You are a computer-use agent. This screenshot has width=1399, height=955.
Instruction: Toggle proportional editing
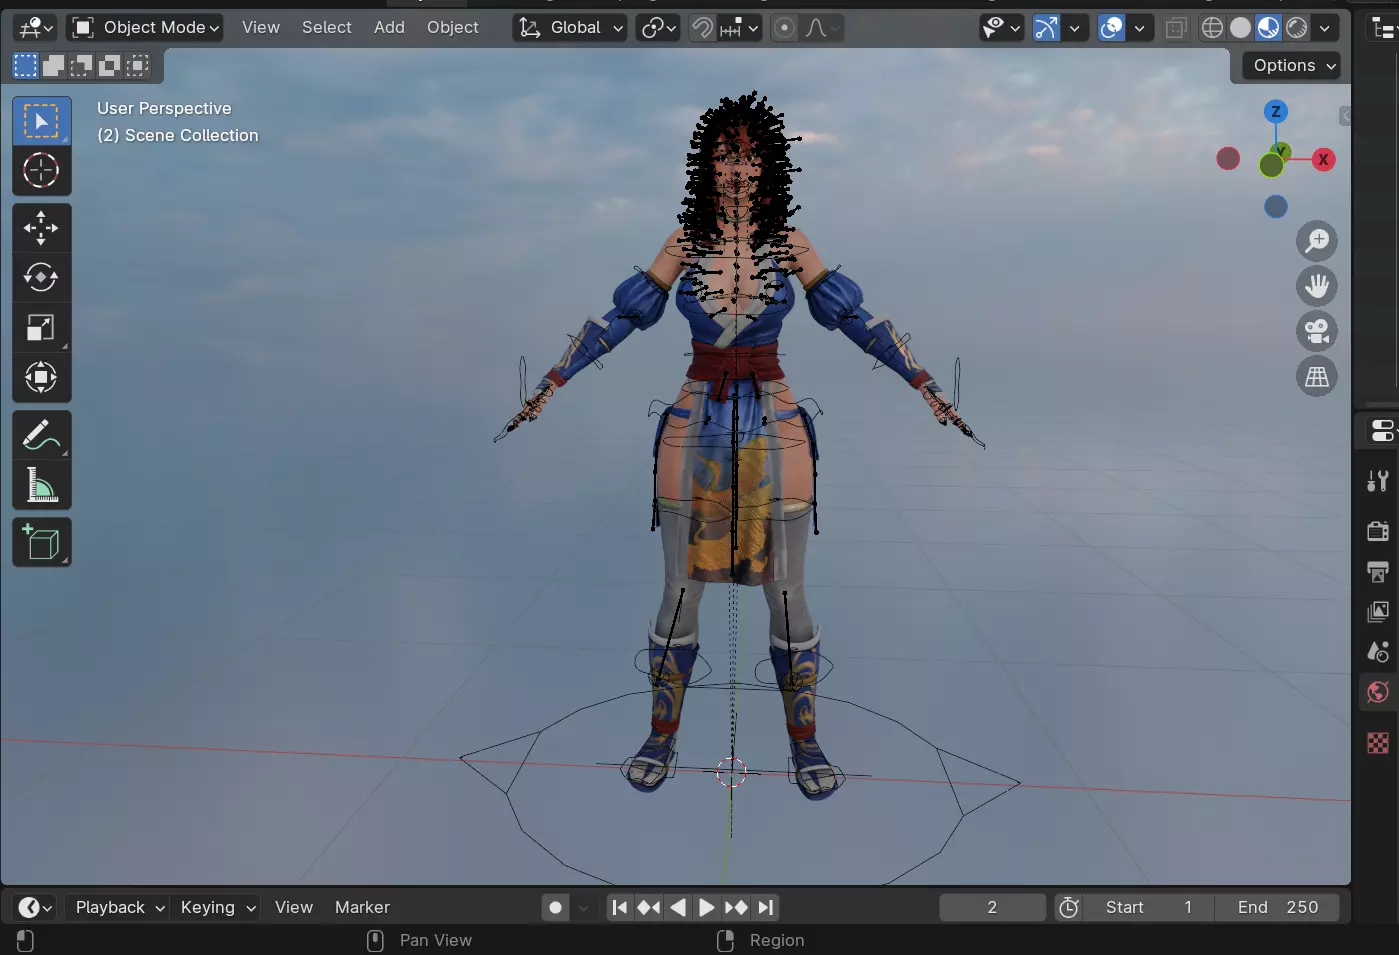785,28
